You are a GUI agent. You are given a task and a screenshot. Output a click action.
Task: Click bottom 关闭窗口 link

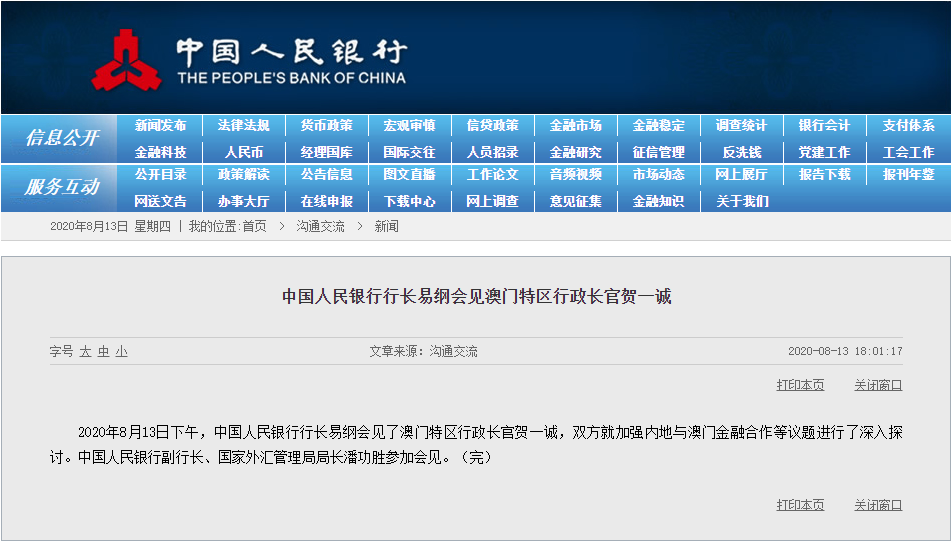point(877,505)
